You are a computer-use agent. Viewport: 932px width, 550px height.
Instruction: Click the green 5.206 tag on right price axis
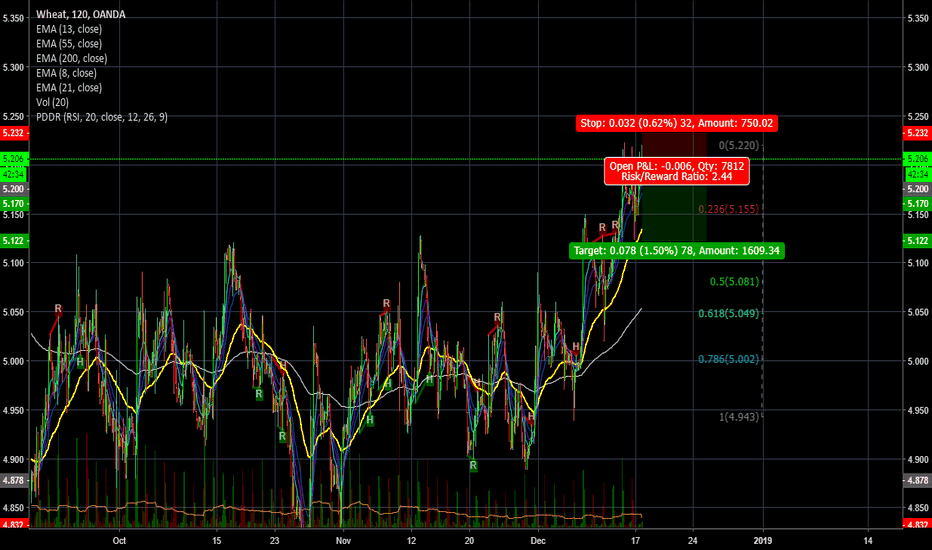[917, 159]
